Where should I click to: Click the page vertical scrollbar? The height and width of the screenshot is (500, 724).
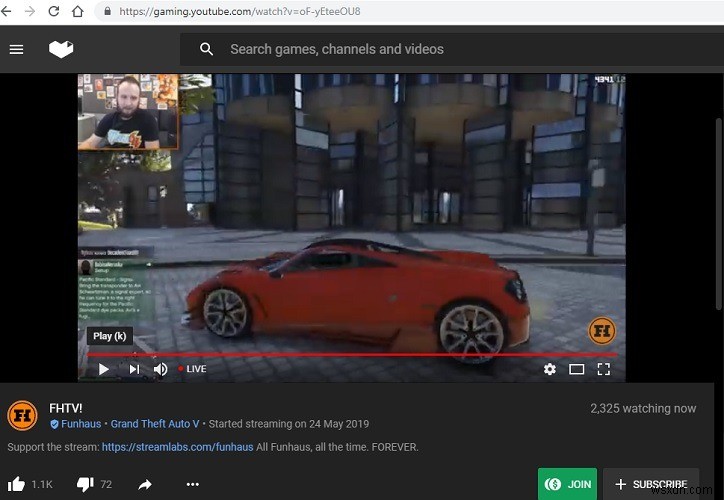718,213
